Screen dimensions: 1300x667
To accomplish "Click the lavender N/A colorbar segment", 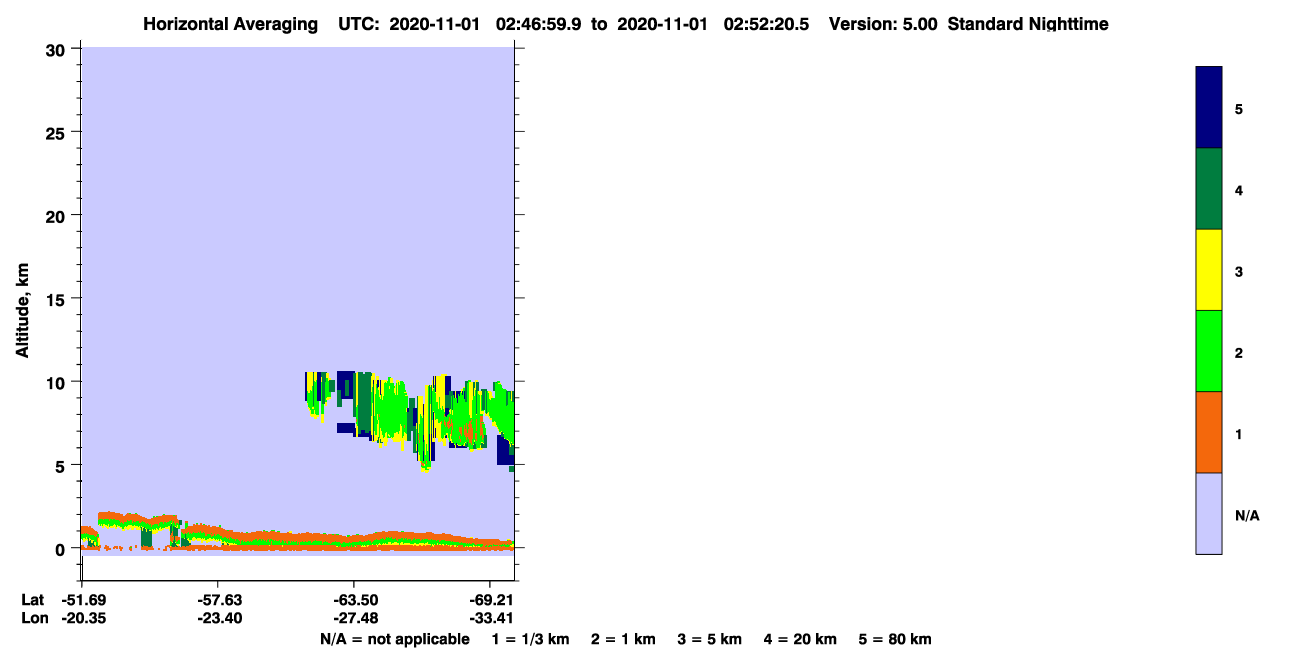I will pyautogui.click(x=1209, y=513).
